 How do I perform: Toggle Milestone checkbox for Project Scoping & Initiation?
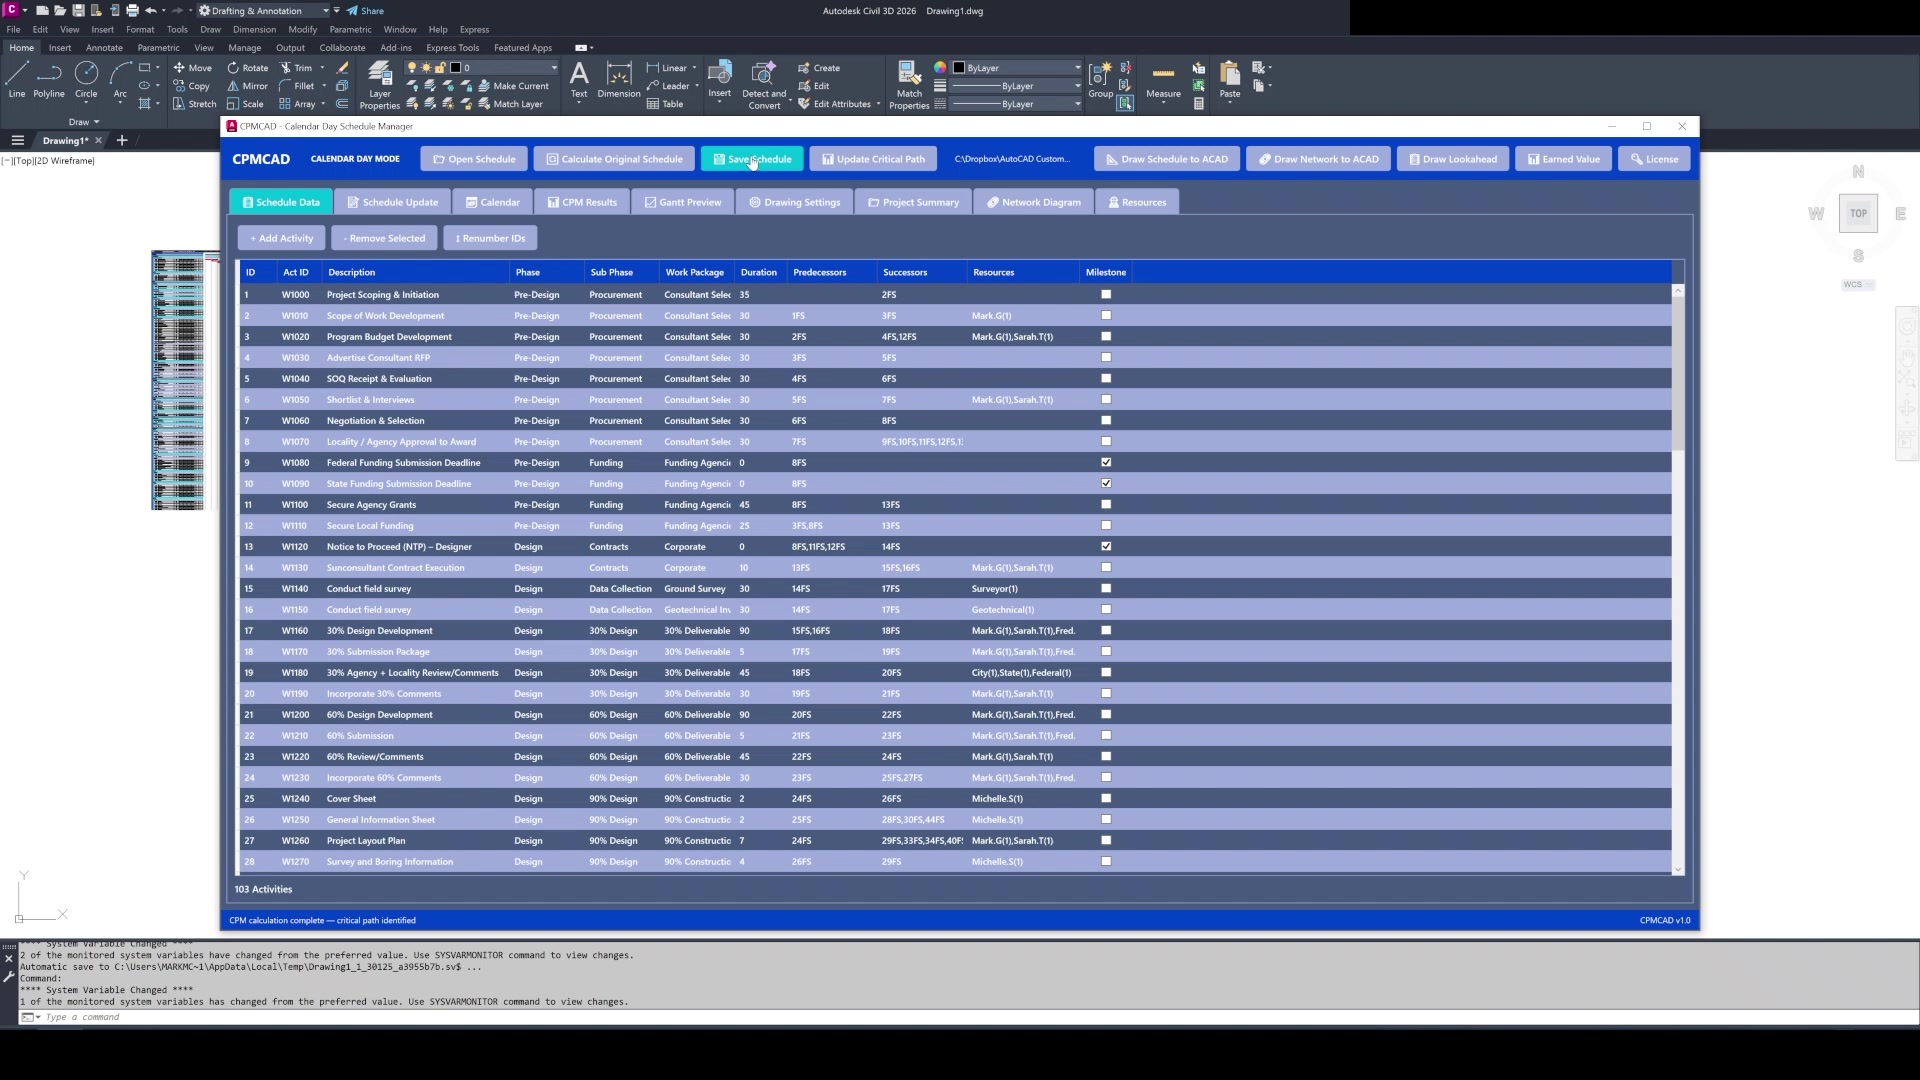[x=1106, y=294]
